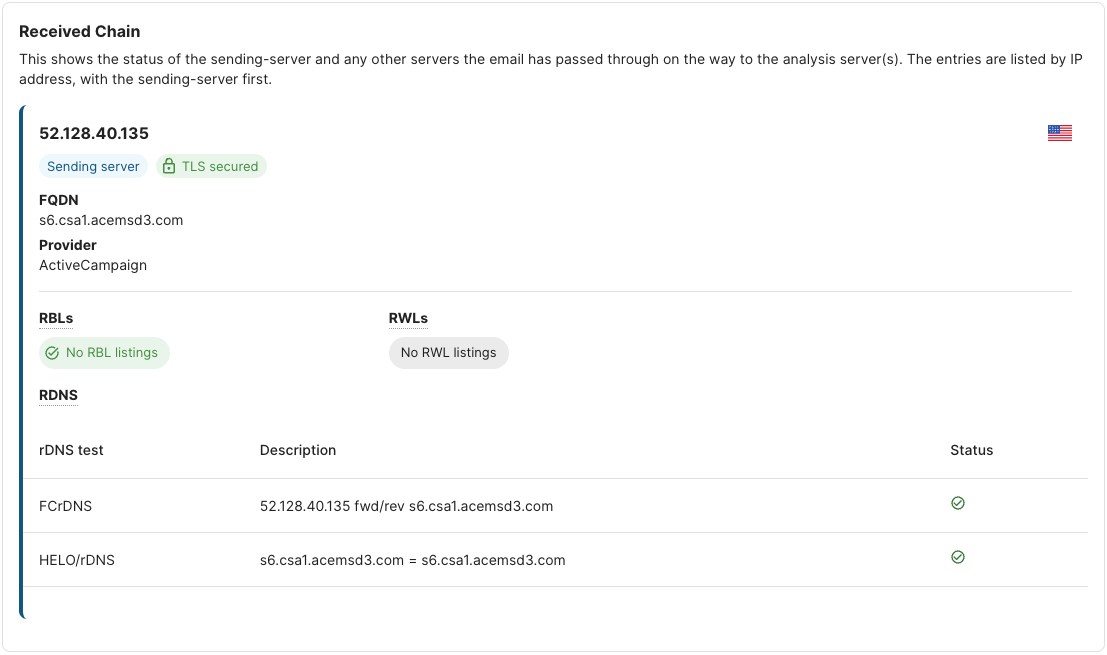Click the green checkmark inside No RBL listings
The image size is (1107, 655).
click(50, 352)
